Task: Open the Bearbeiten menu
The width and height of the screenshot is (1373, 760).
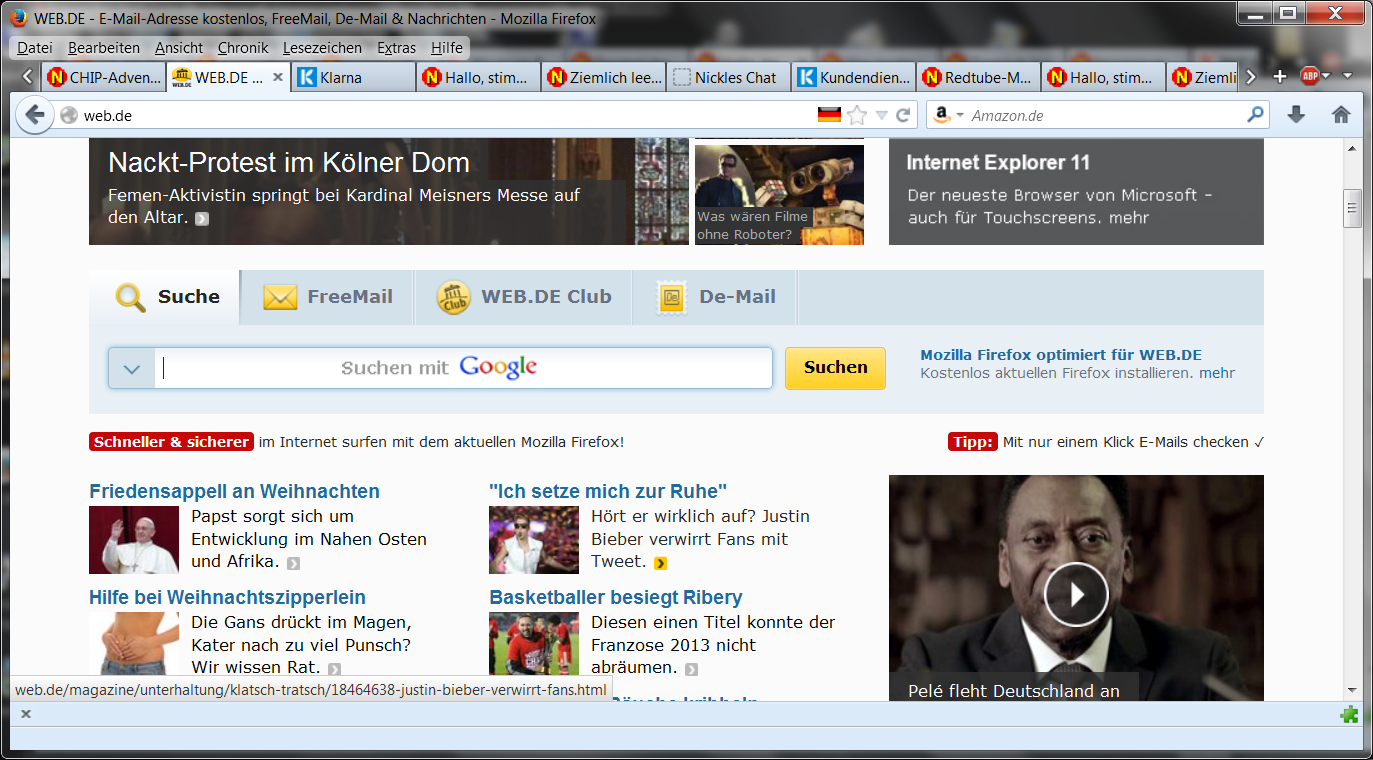Action: tap(104, 48)
